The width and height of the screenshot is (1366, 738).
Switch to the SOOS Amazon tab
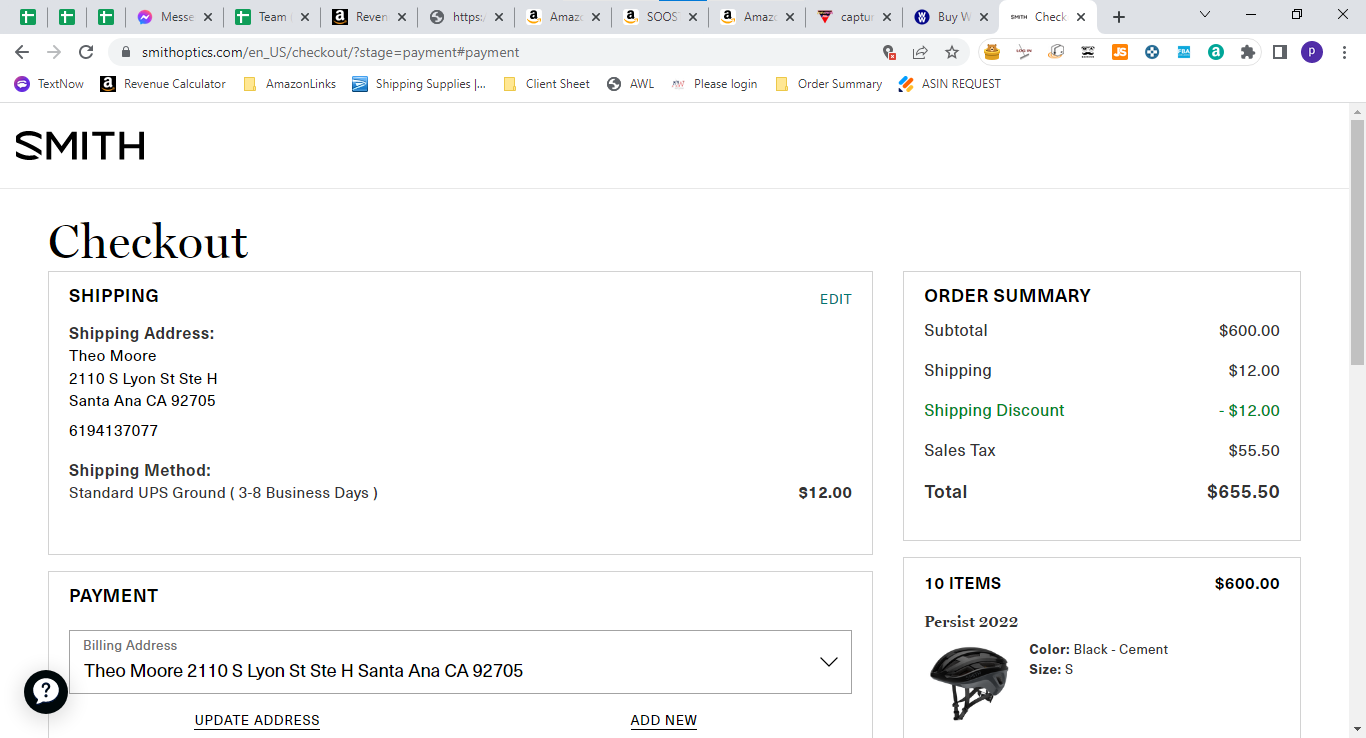(659, 17)
